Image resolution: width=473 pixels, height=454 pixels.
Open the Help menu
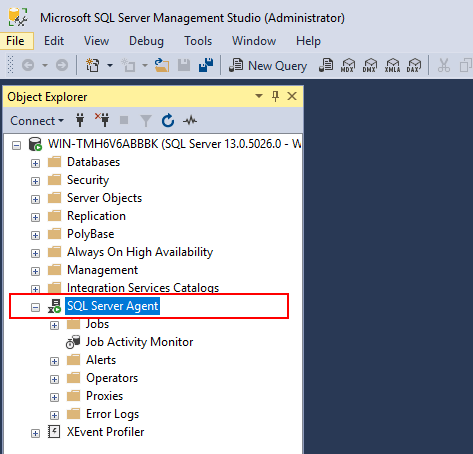(308, 41)
